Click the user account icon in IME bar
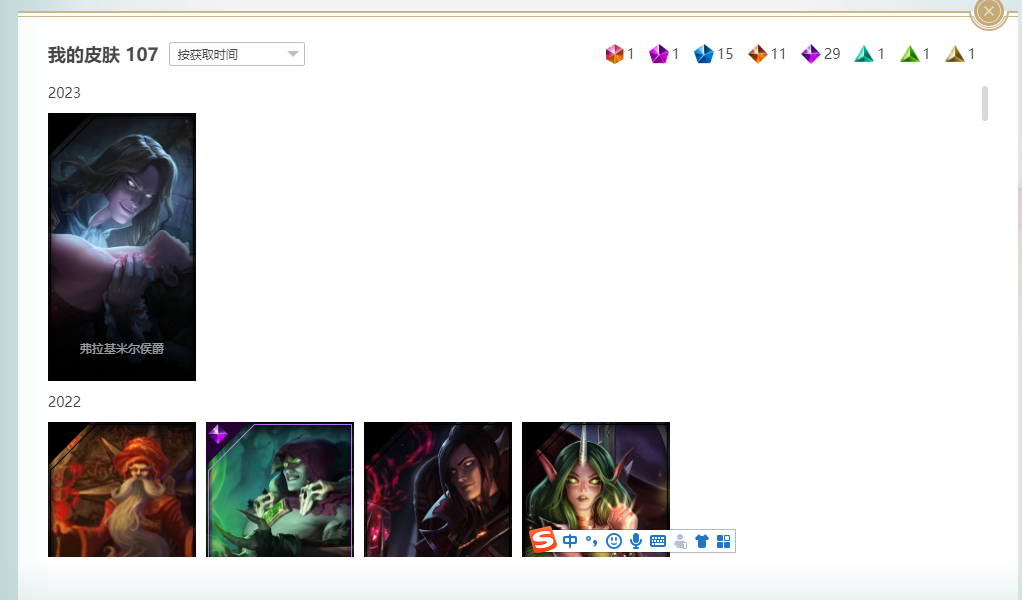 [x=680, y=541]
